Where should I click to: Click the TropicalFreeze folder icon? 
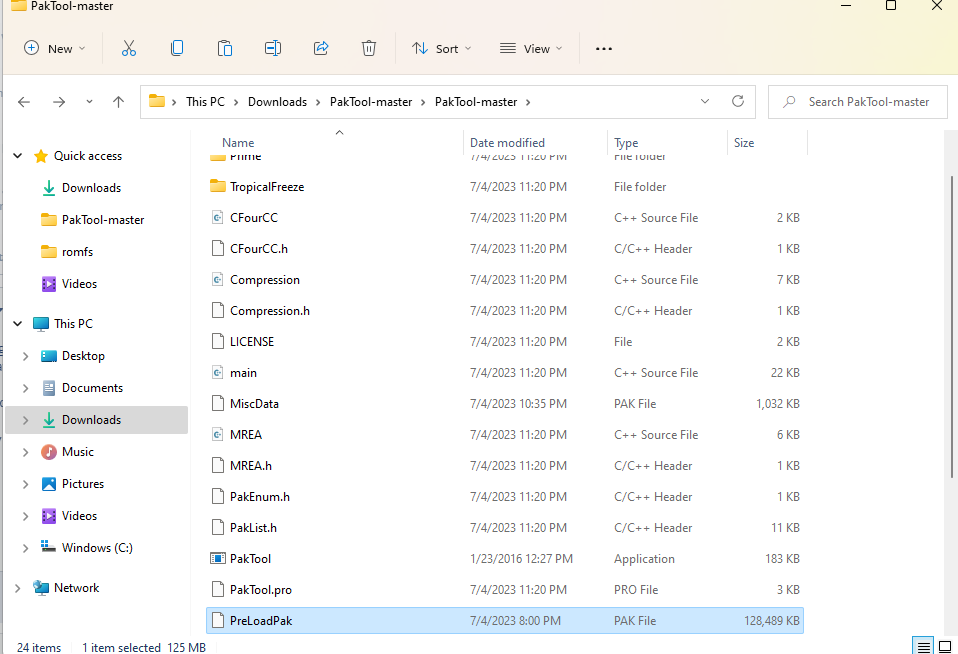(218, 186)
